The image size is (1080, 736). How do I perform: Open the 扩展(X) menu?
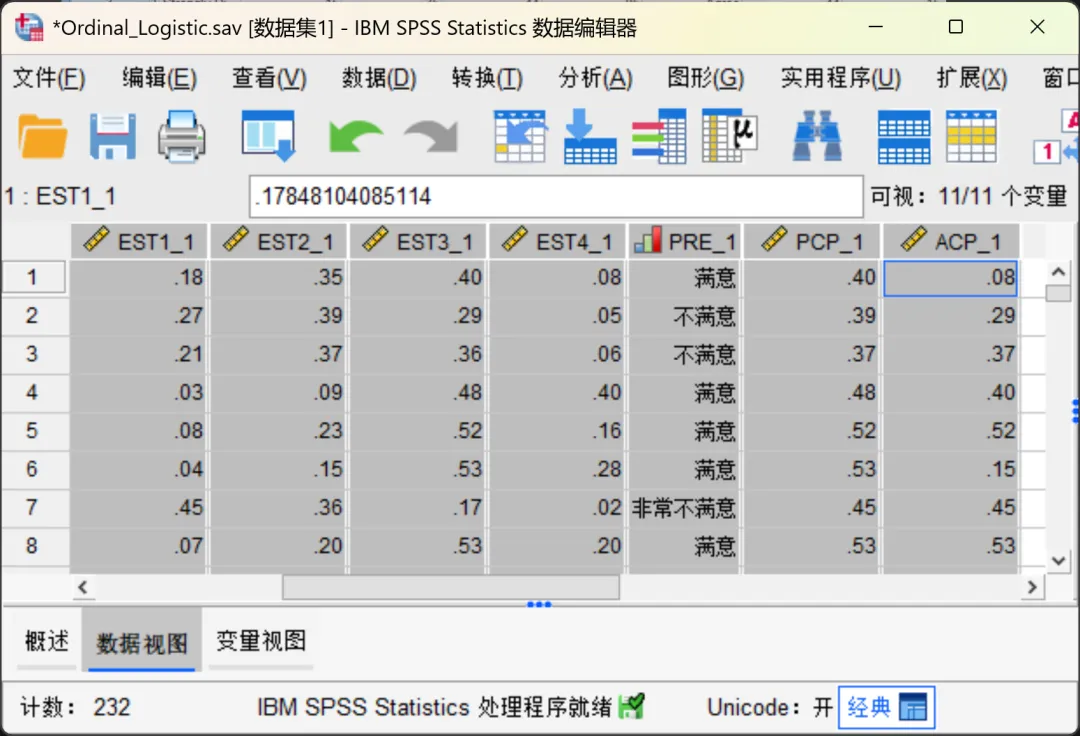(x=971, y=78)
